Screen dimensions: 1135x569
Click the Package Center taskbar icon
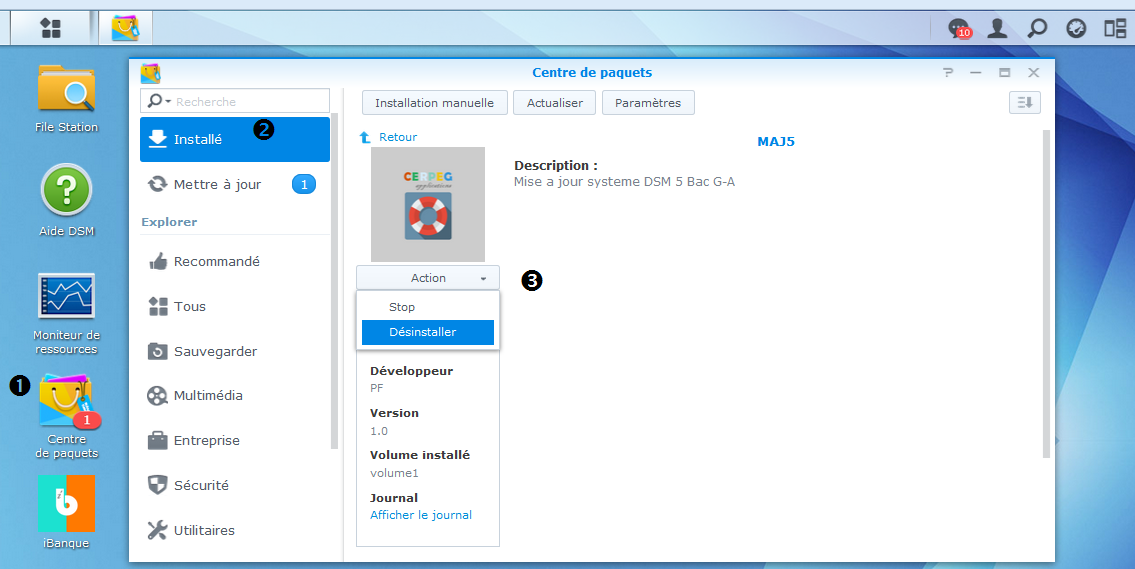[125, 28]
